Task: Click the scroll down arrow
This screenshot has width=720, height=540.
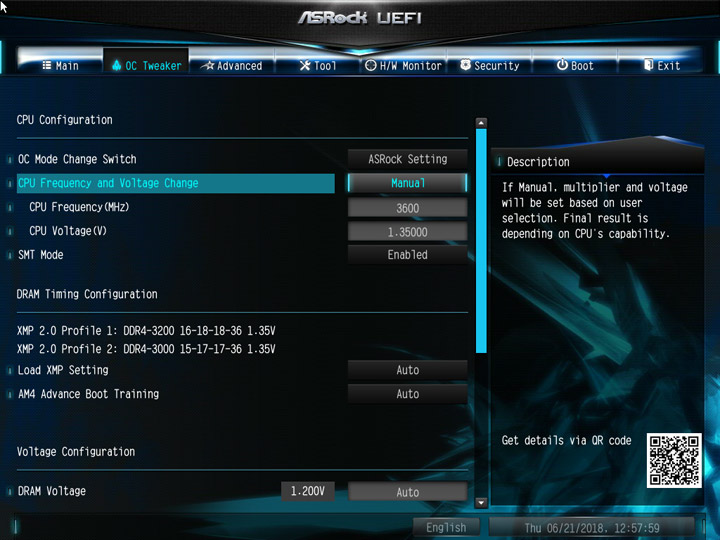Action: pos(481,502)
